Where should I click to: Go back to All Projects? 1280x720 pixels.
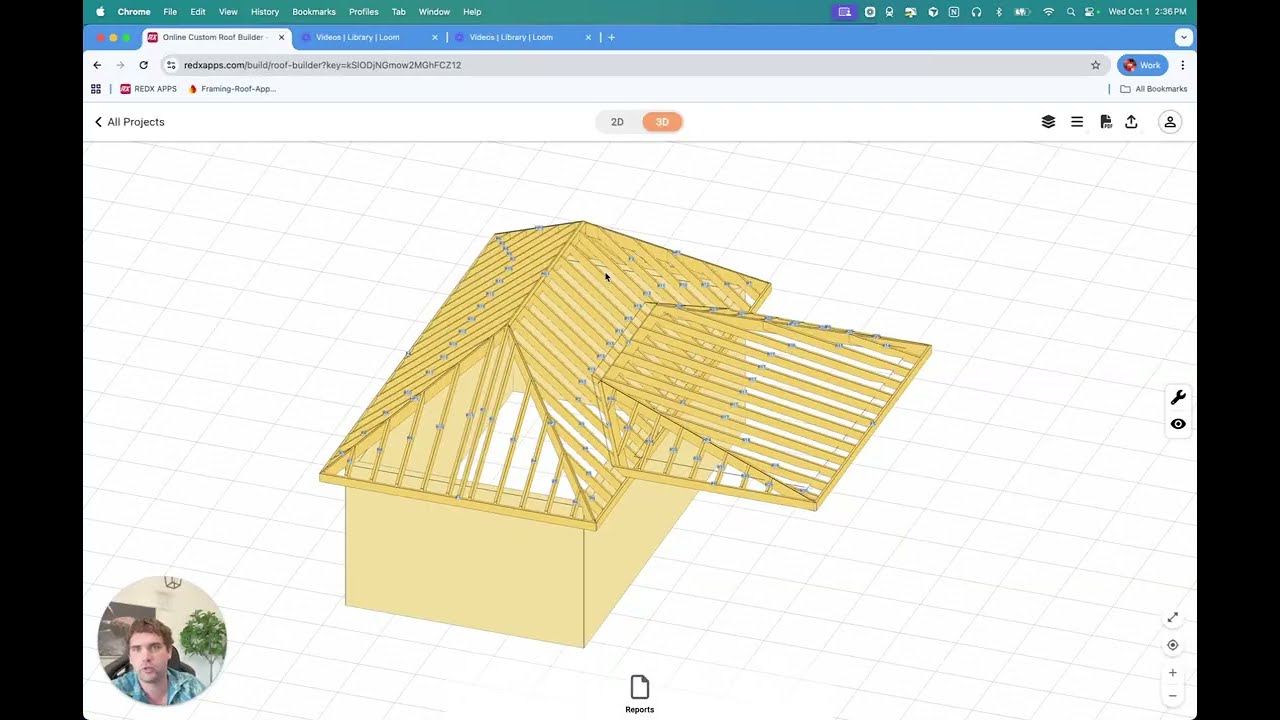pyautogui.click(x=129, y=122)
